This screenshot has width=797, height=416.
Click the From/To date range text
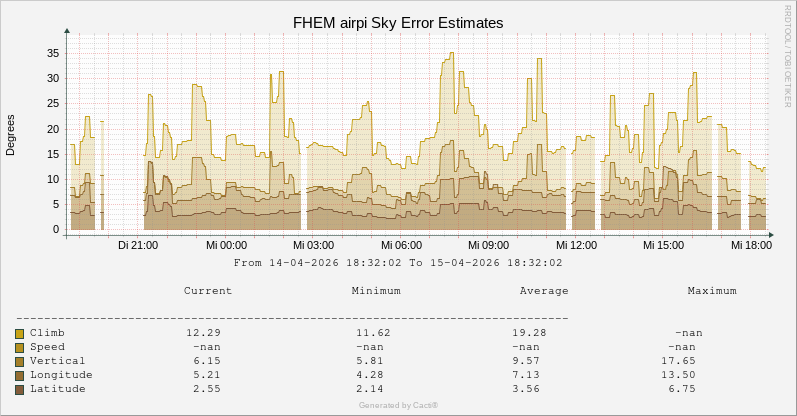[398, 263]
